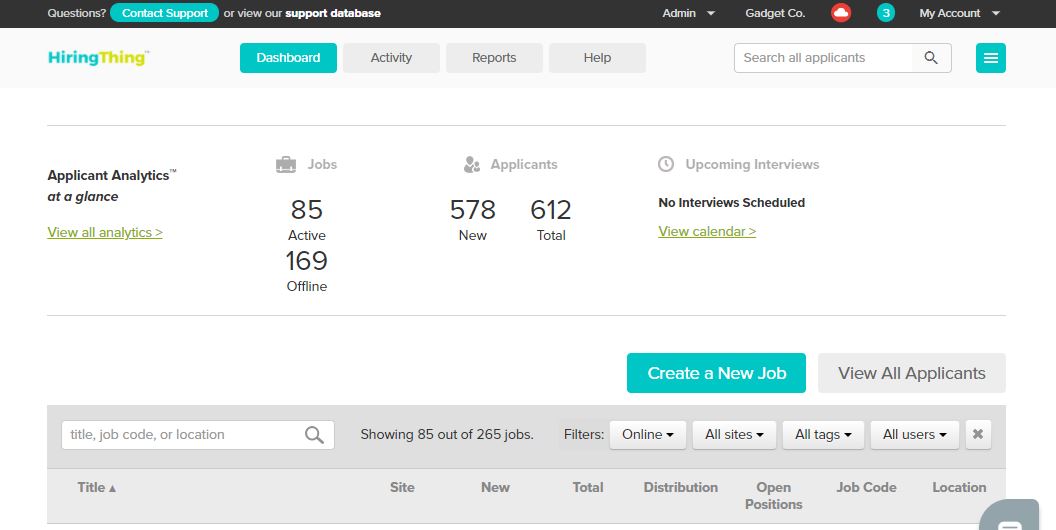This screenshot has width=1056, height=530.
Task: Expand the My Account dropdown
Action: 960,13
